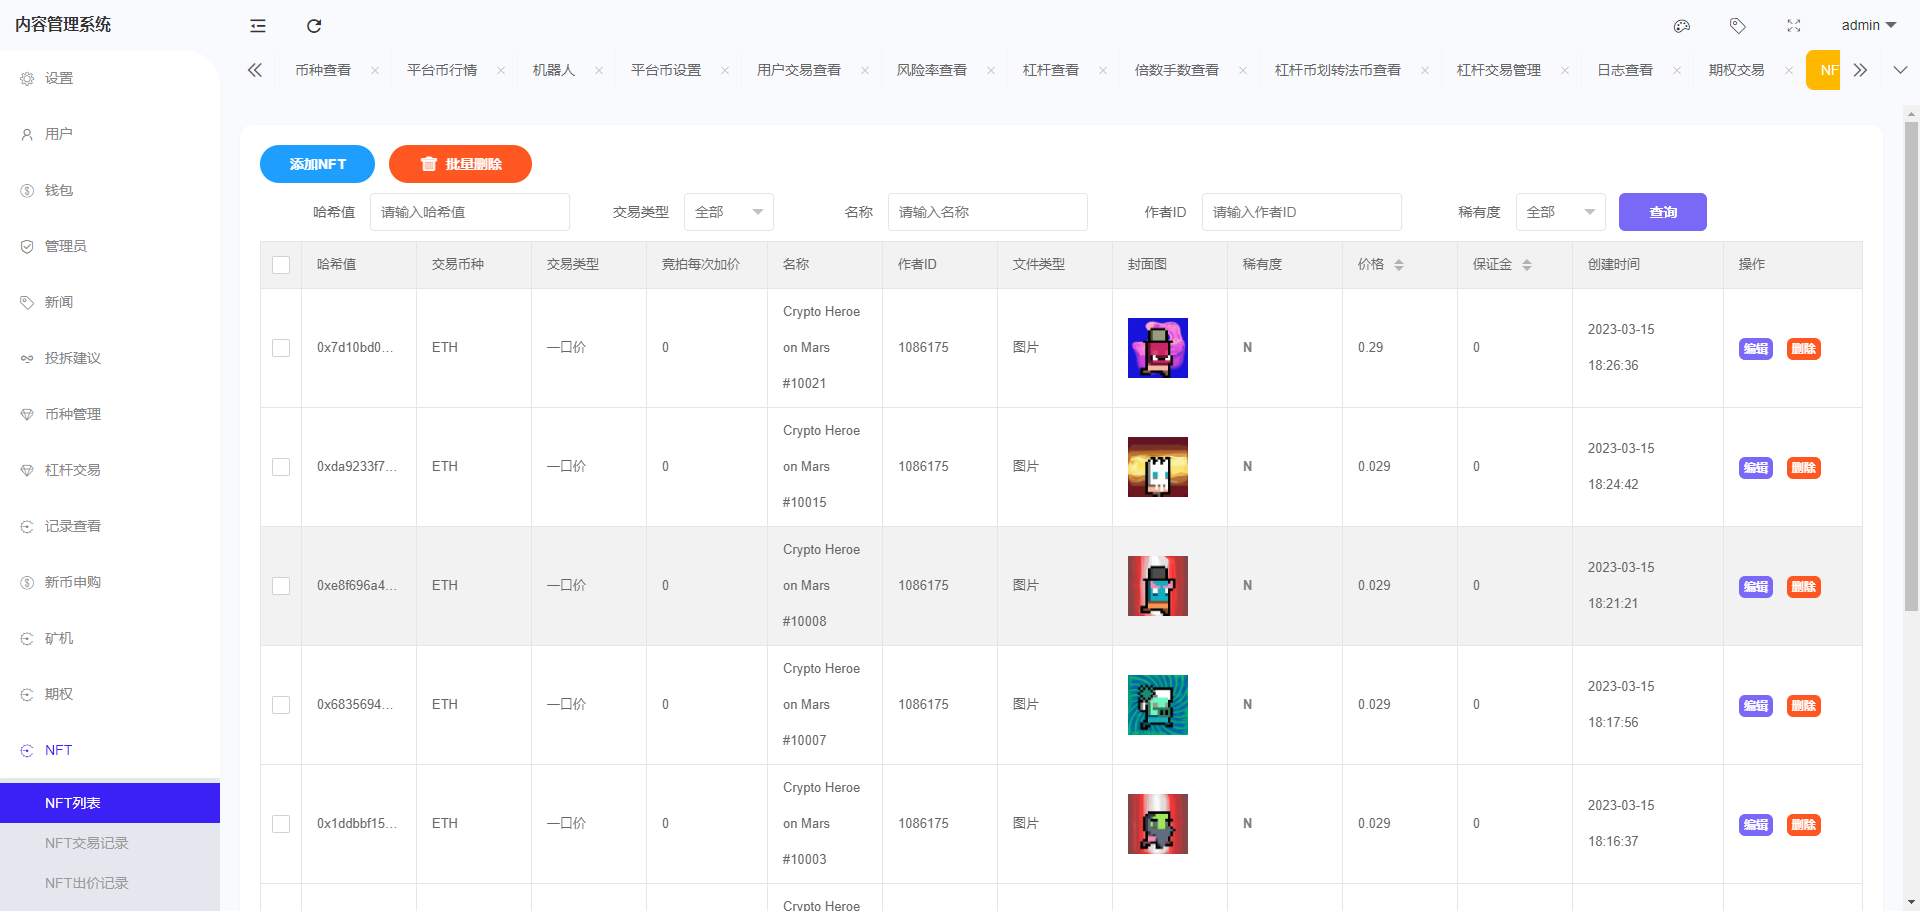Open the 钱包 section in the sidebar
This screenshot has width=1920, height=911.
[57, 190]
